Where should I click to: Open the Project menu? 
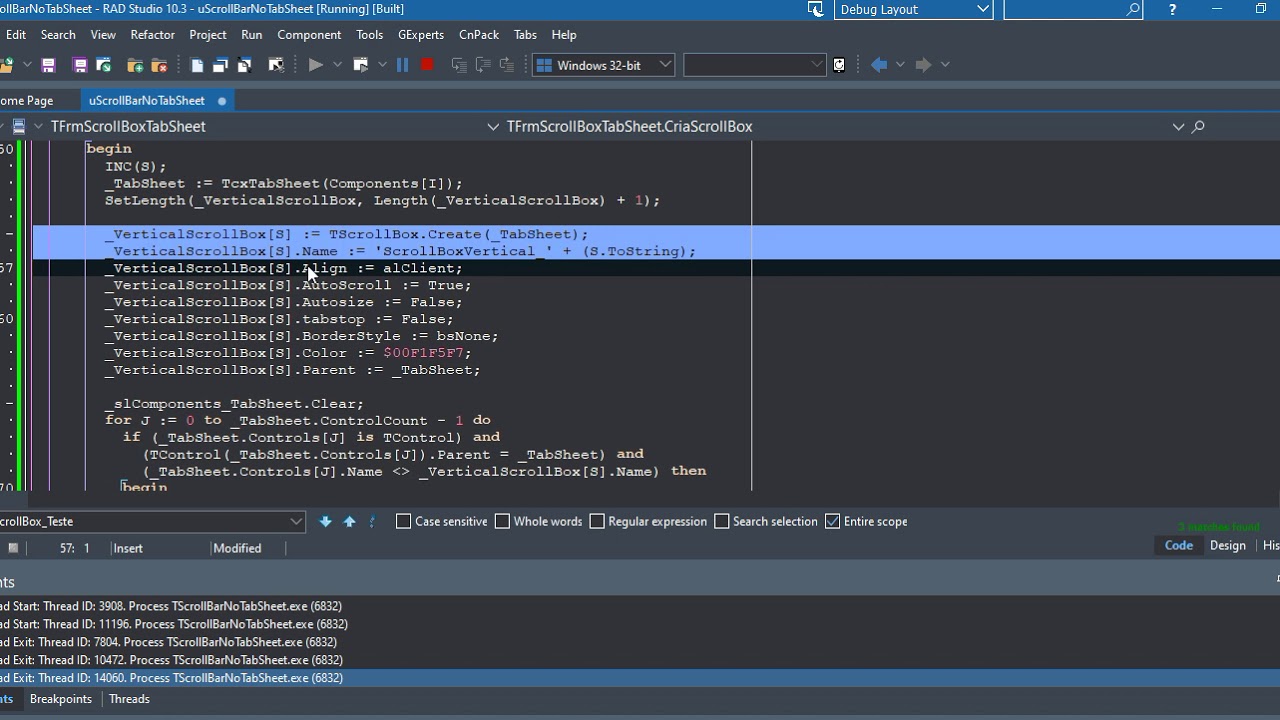click(208, 35)
